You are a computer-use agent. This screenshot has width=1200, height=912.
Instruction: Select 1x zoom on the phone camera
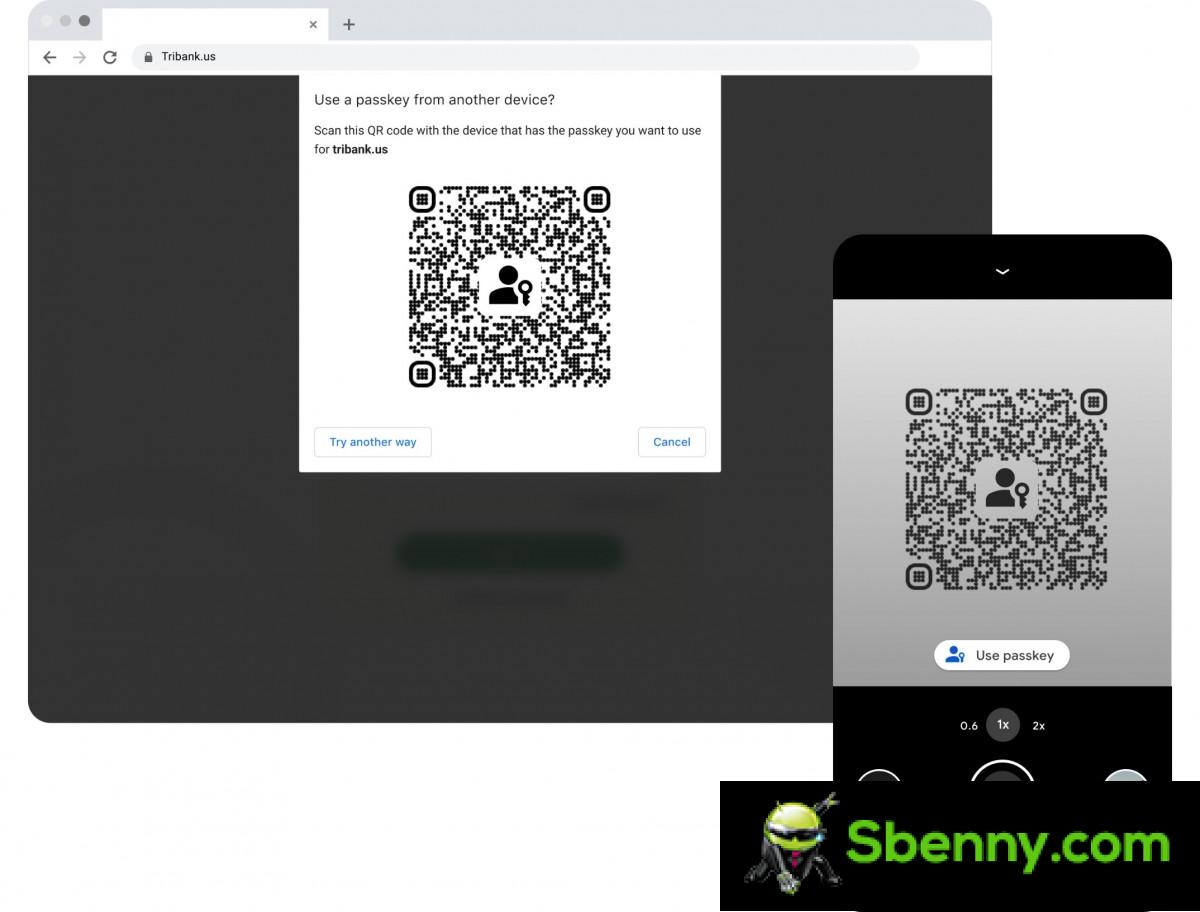[x=1003, y=725]
